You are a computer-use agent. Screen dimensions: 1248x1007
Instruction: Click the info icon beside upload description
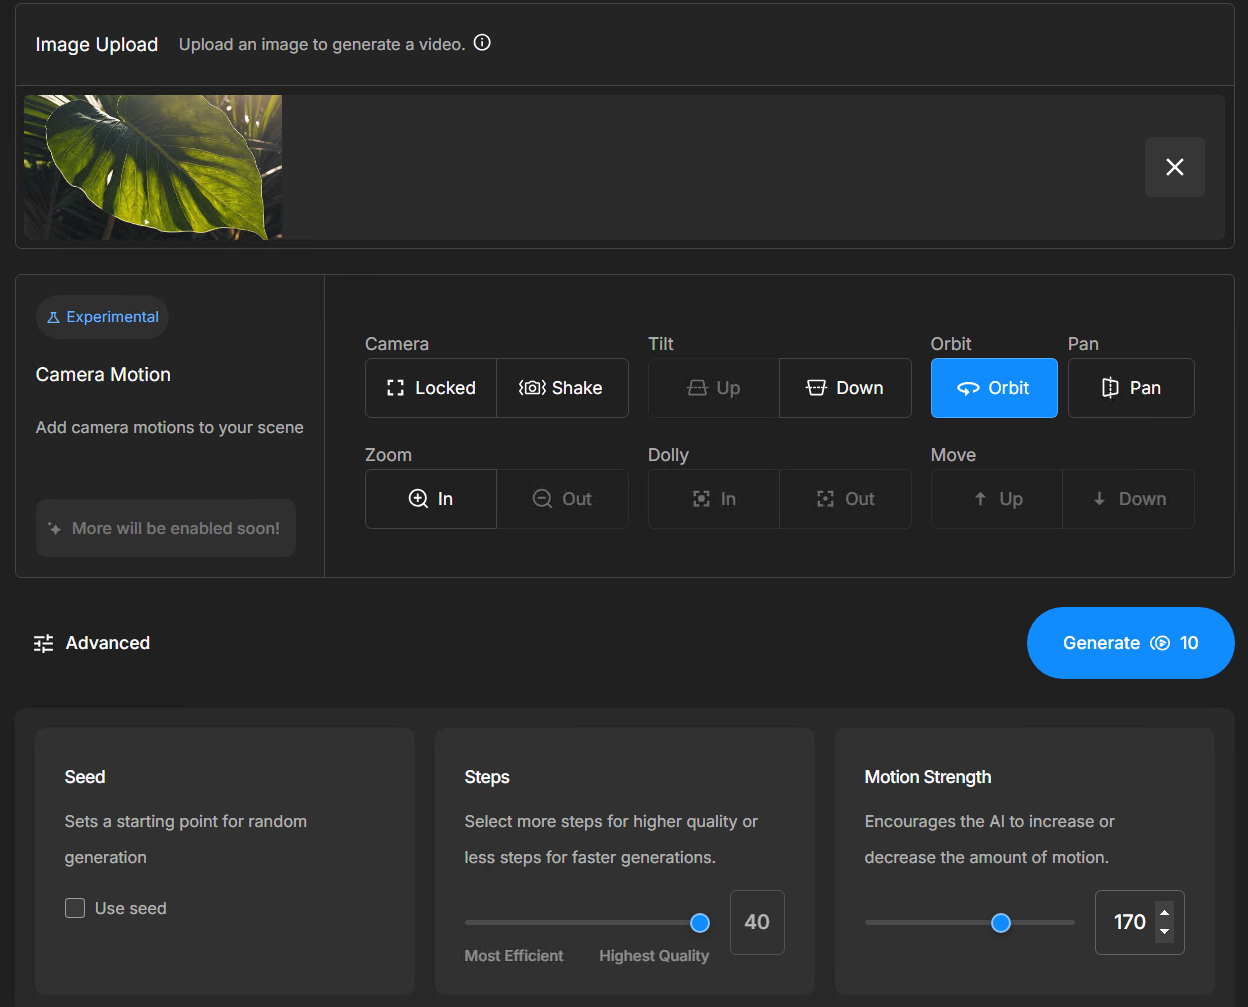pos(482,43)
